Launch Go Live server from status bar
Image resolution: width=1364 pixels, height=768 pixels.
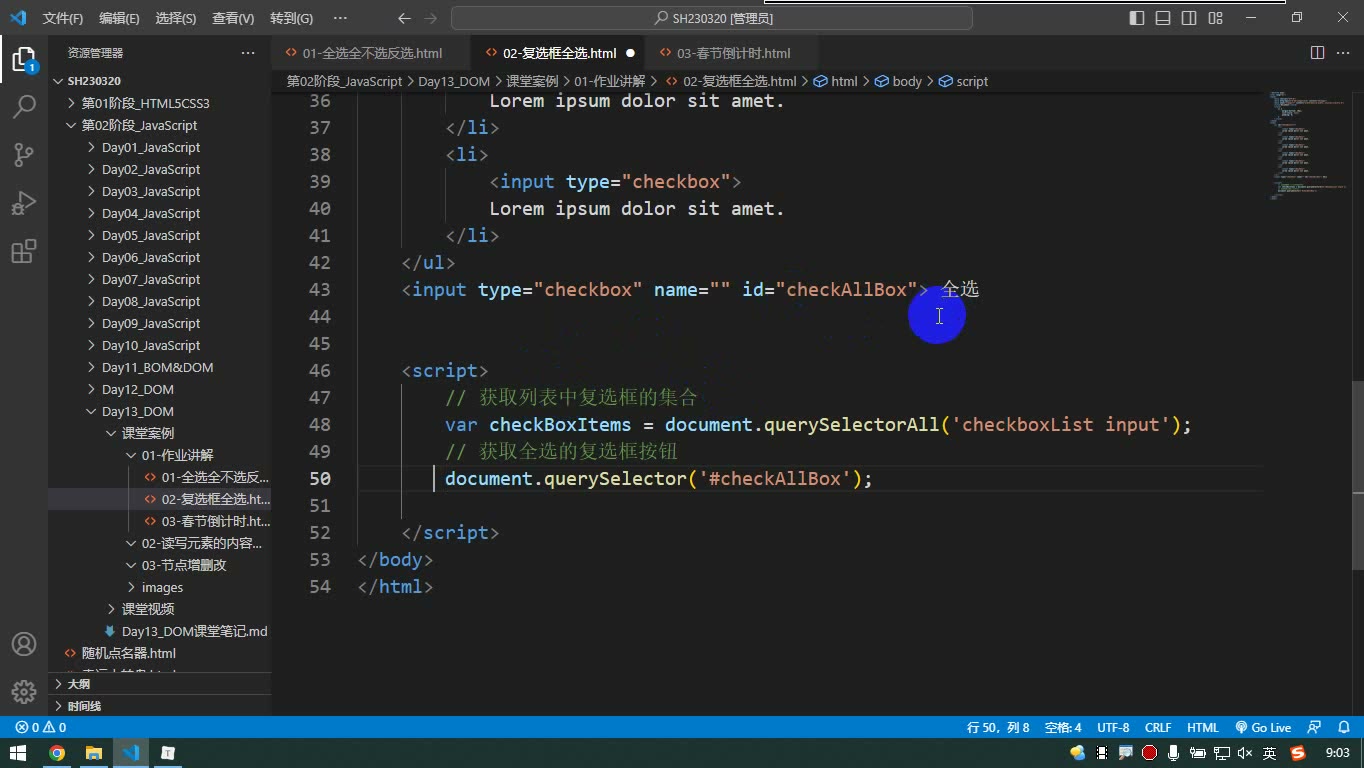(1263, 727)
